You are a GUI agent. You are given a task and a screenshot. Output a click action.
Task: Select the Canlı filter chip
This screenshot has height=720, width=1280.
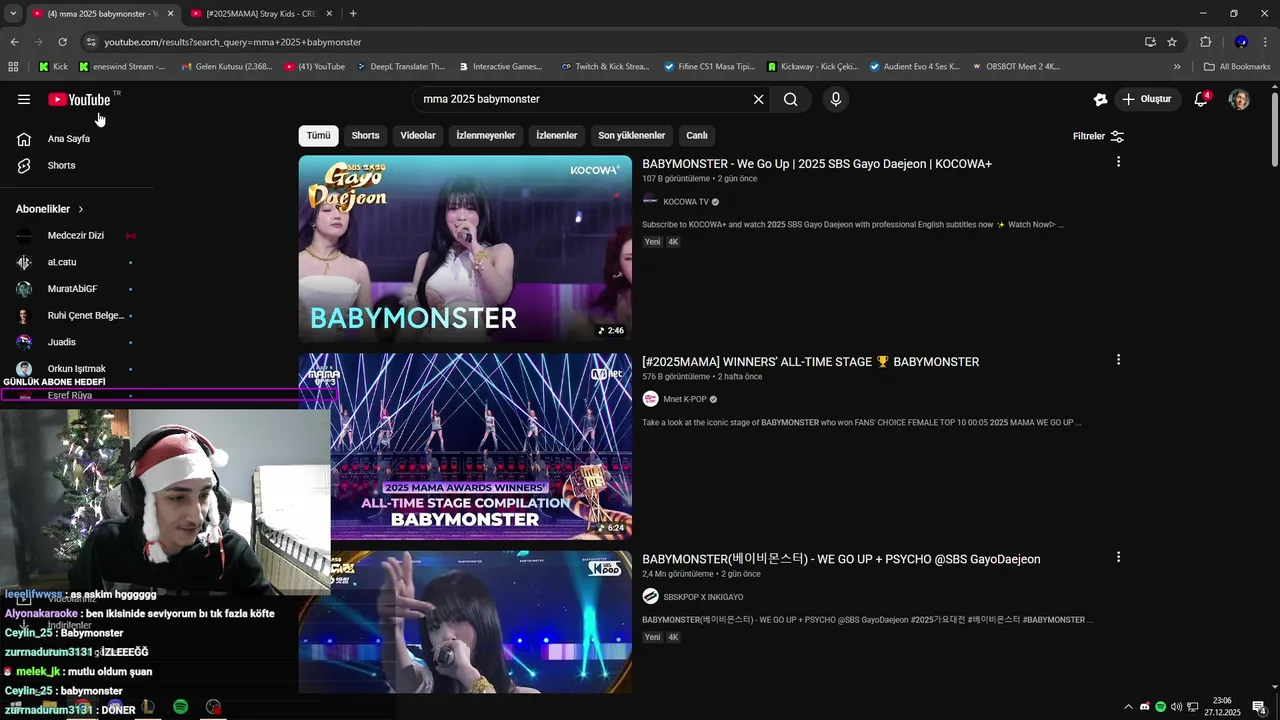pos(697,136)
